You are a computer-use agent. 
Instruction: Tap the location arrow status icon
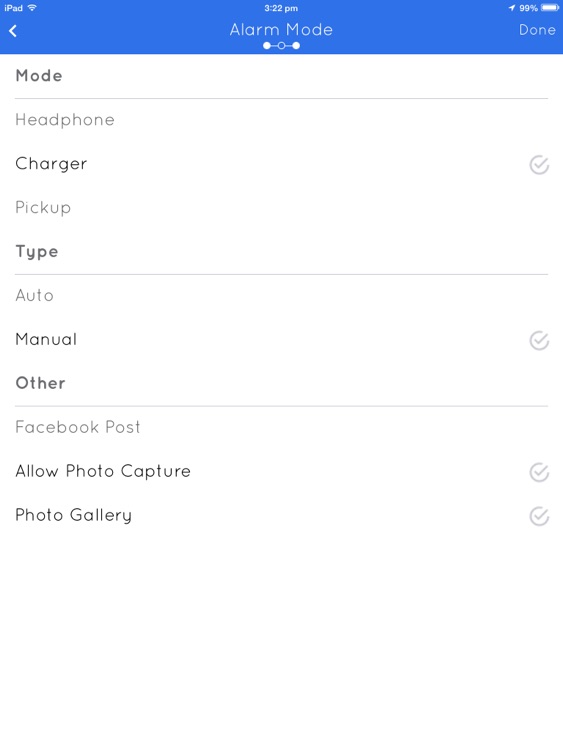[512, 8]
